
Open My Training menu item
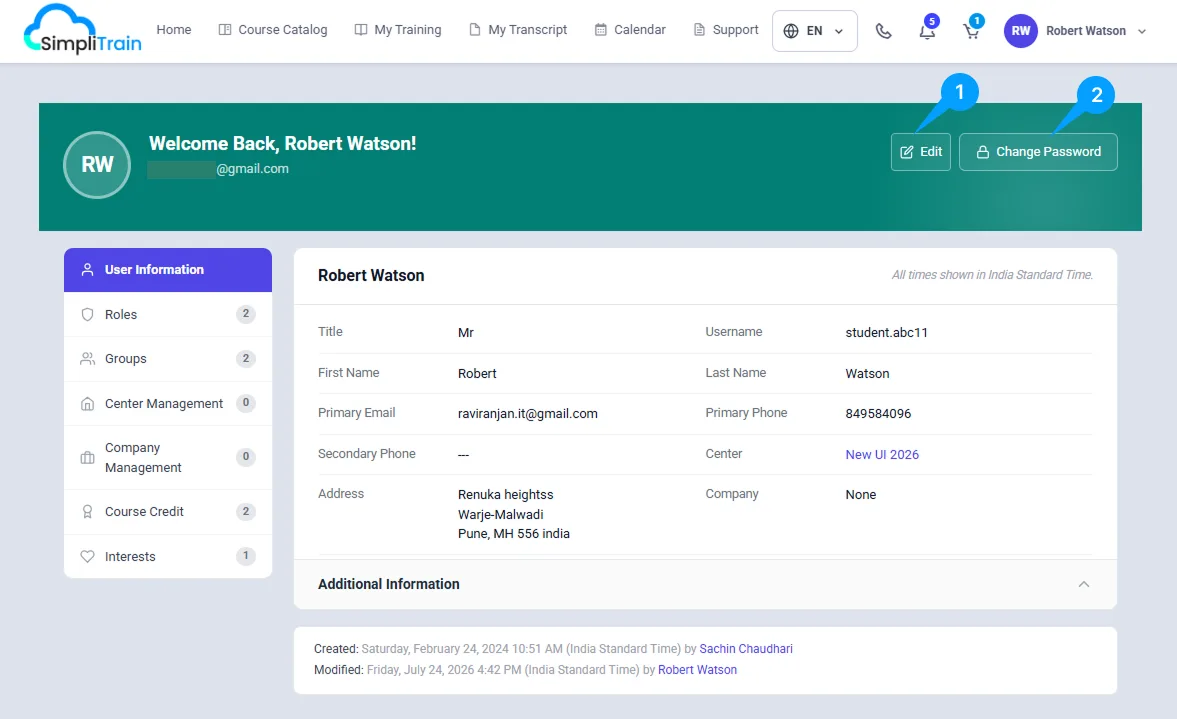[x=398, y=29]
